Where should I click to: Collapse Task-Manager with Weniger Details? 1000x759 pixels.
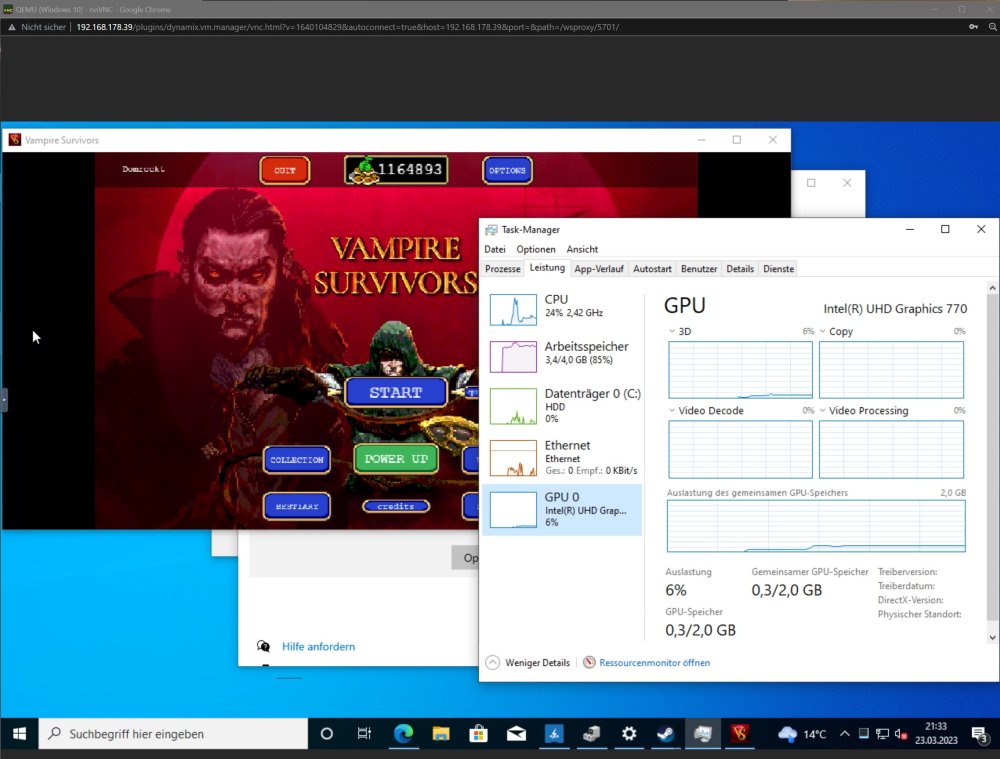(x=528, y=663)
